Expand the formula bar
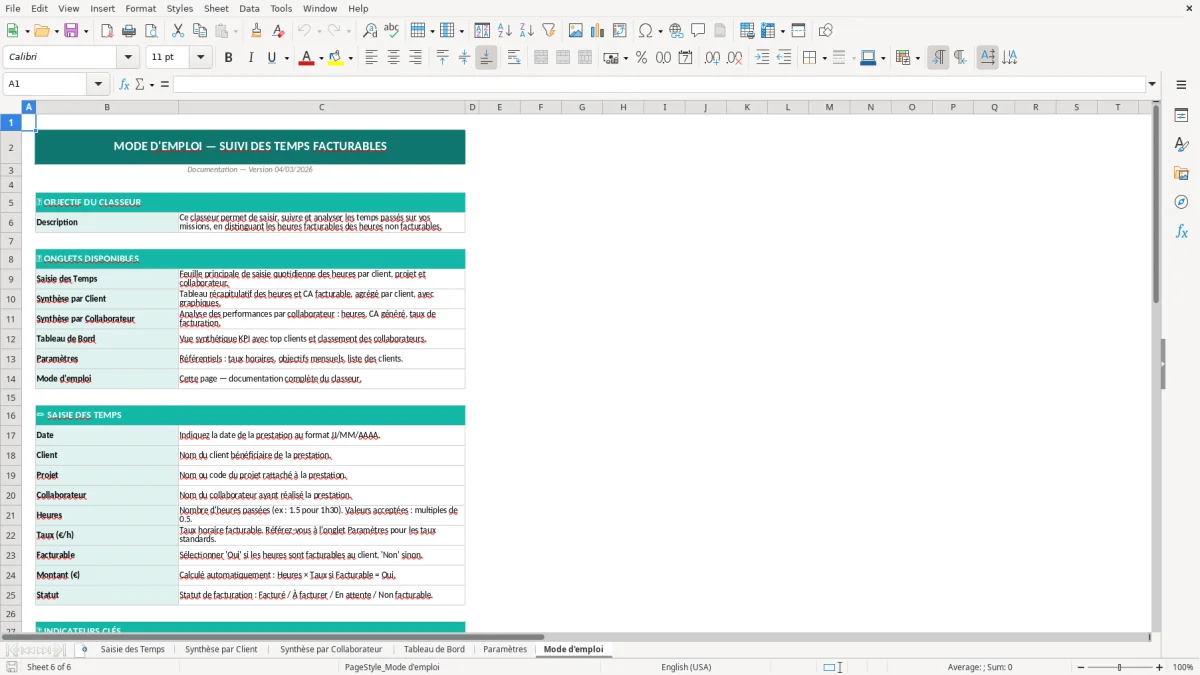Viewport: 1200px width, 675px height. (x=1152, y=84)
